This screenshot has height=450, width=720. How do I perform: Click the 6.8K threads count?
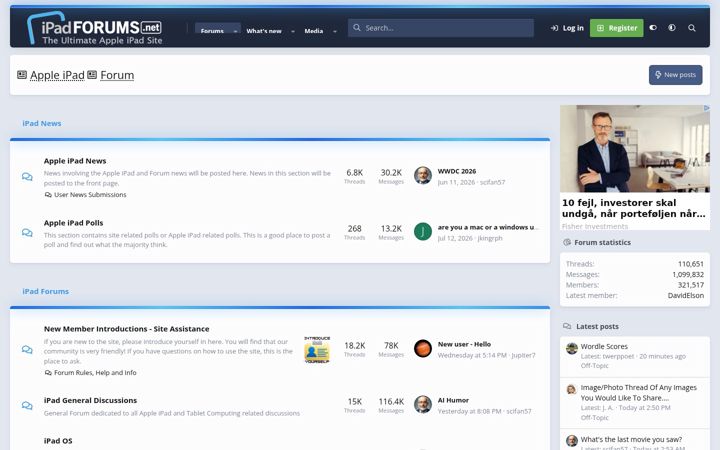click(x=354, y=173)
